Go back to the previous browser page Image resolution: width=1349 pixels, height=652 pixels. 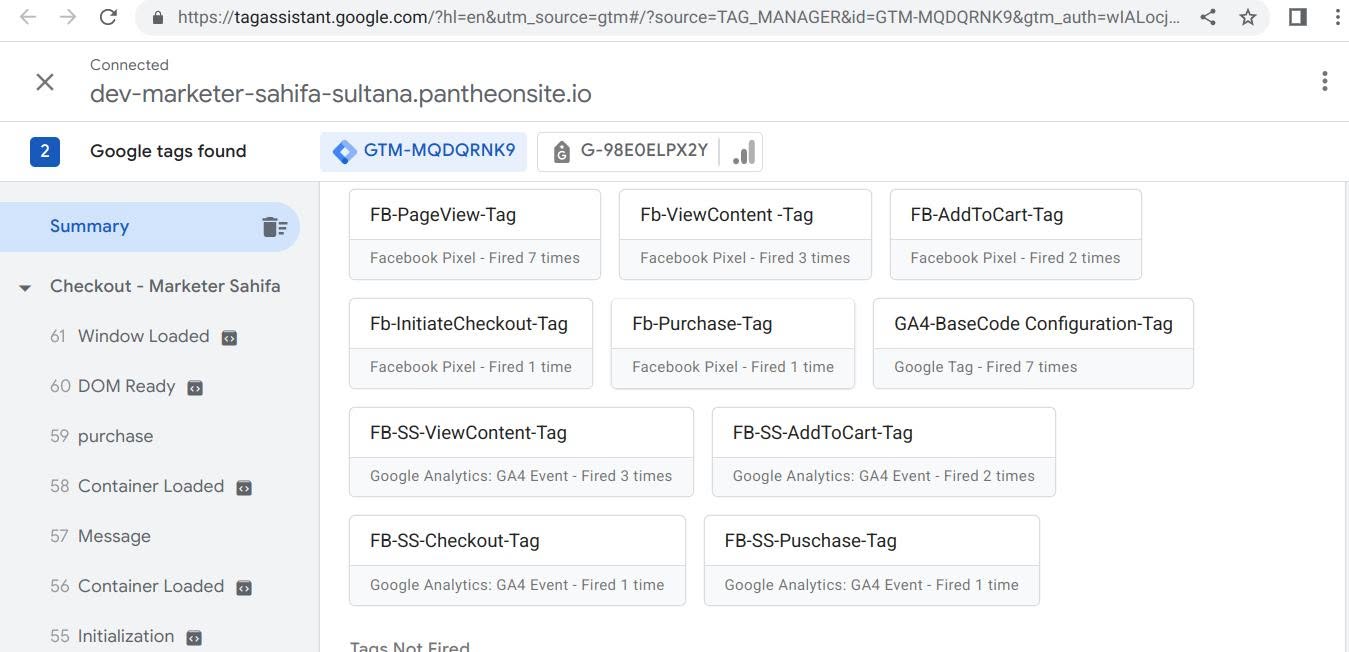28,17
